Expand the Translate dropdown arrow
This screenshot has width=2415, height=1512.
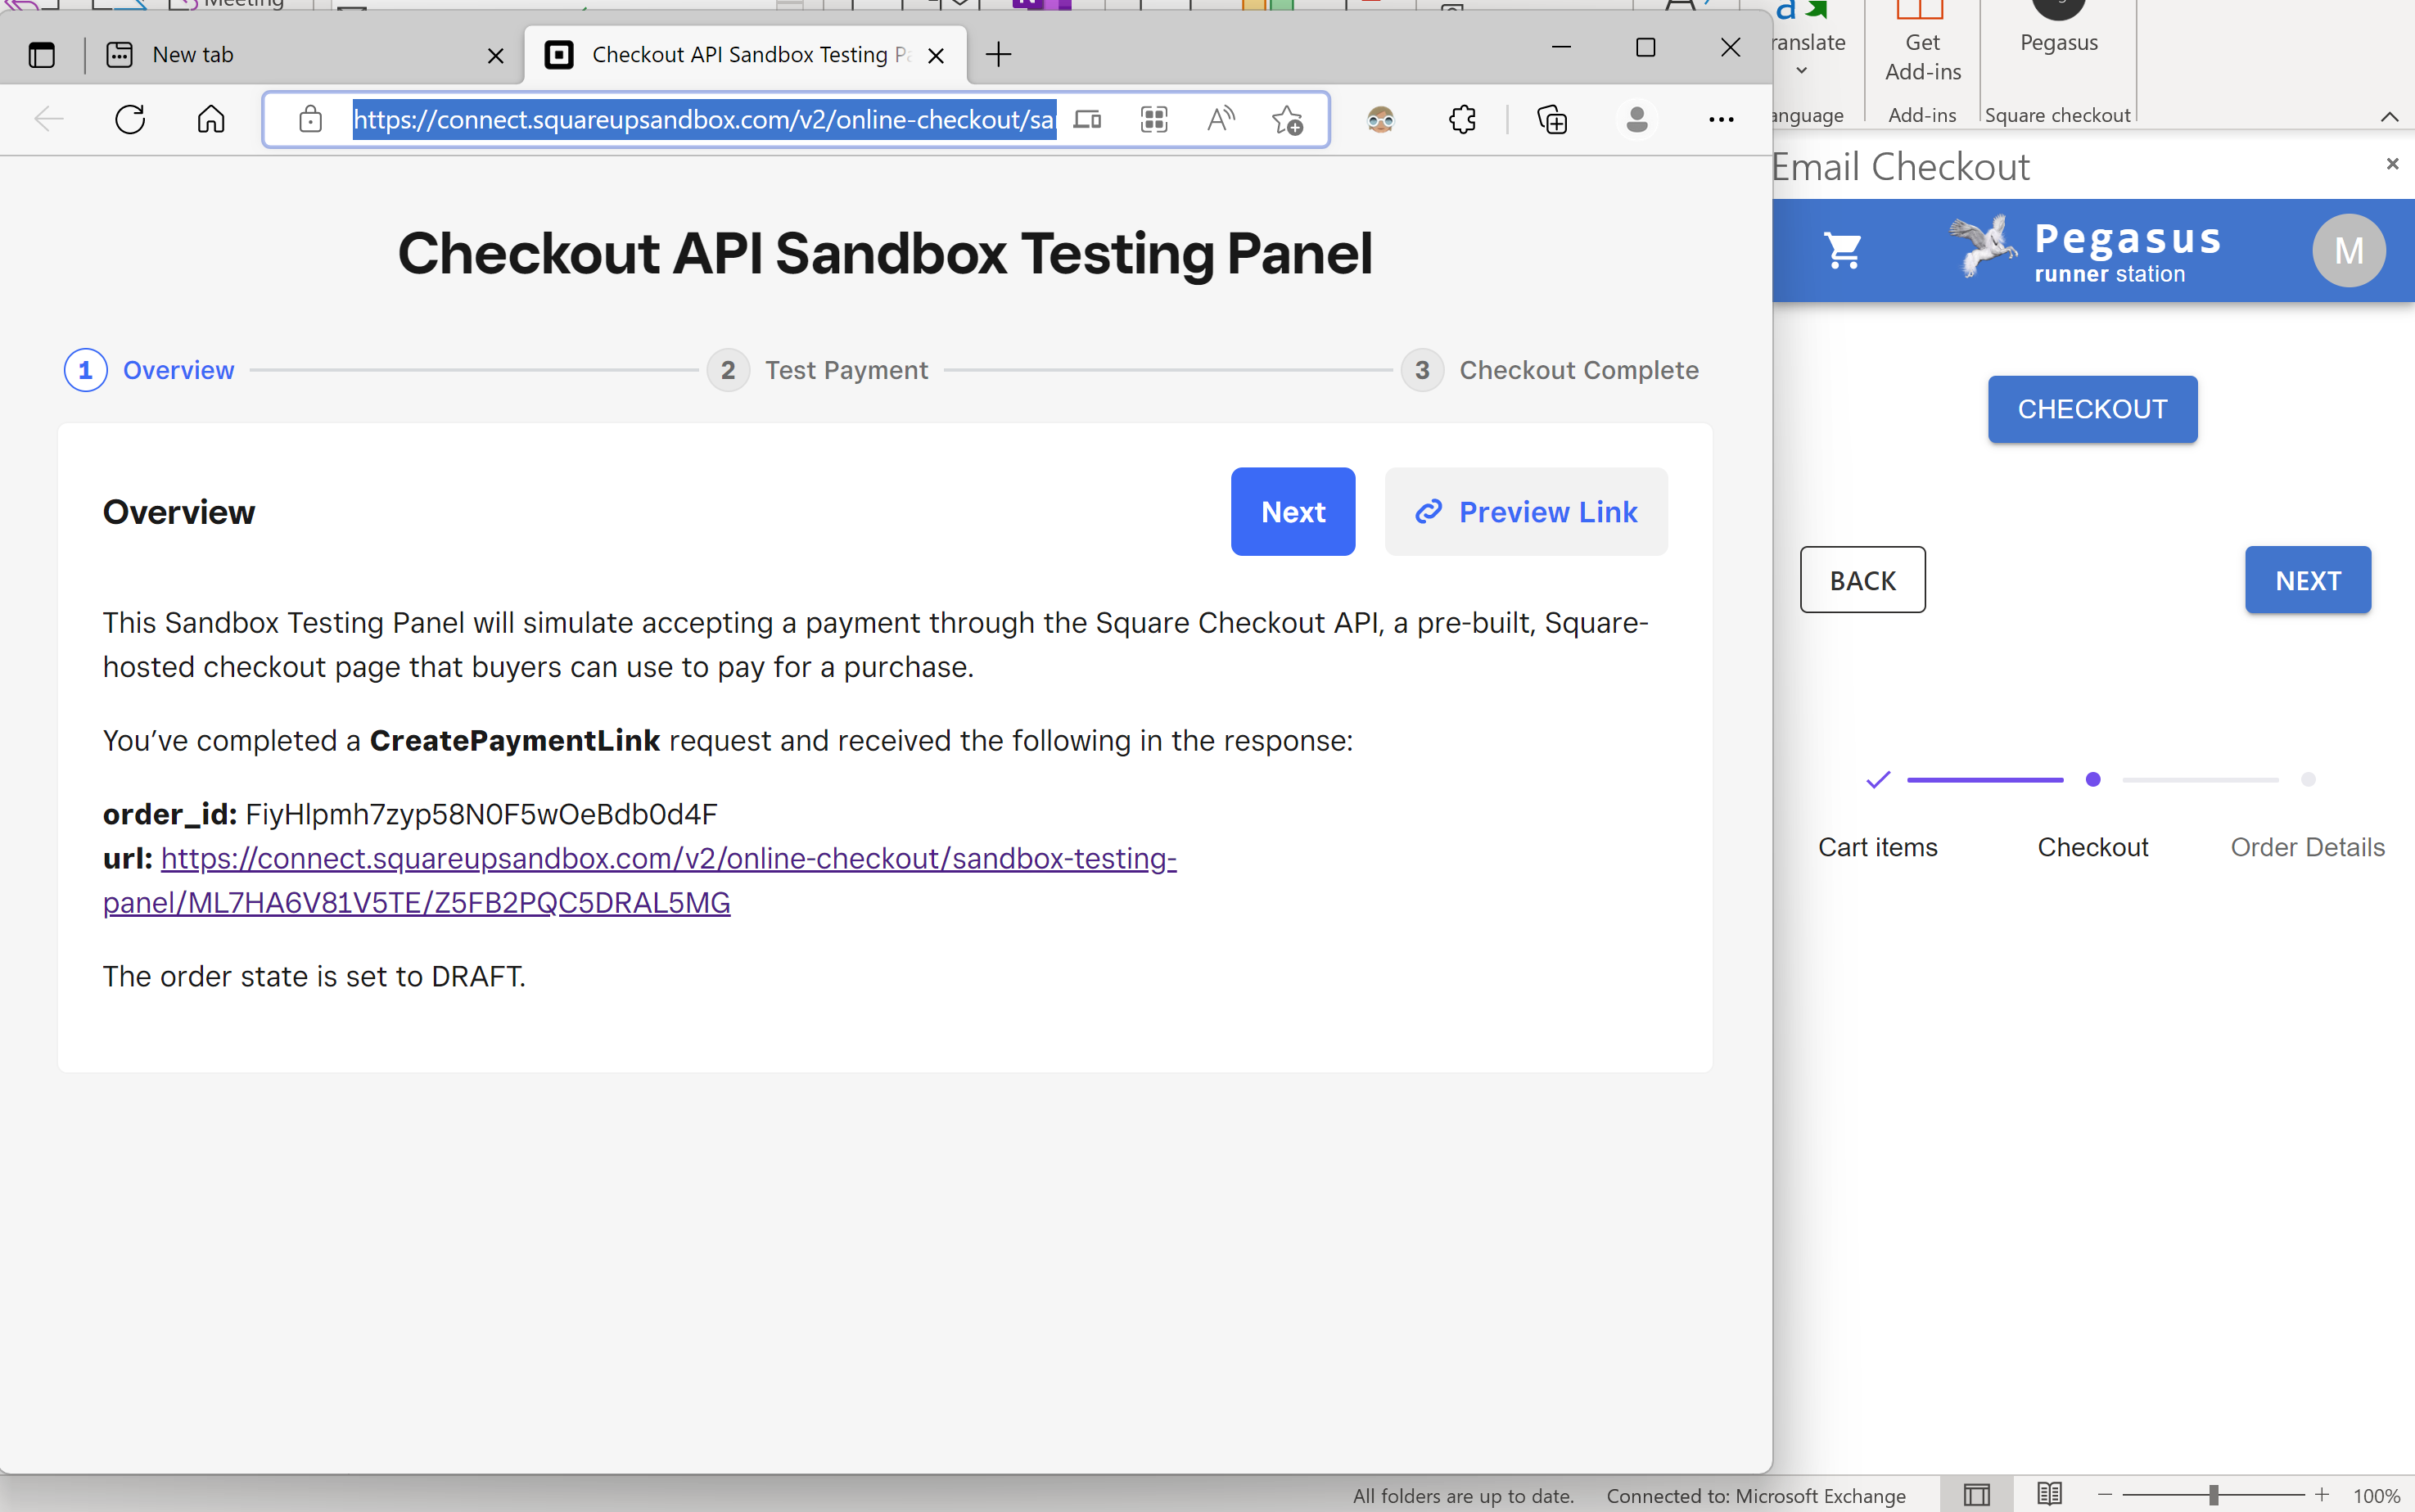1802,71
